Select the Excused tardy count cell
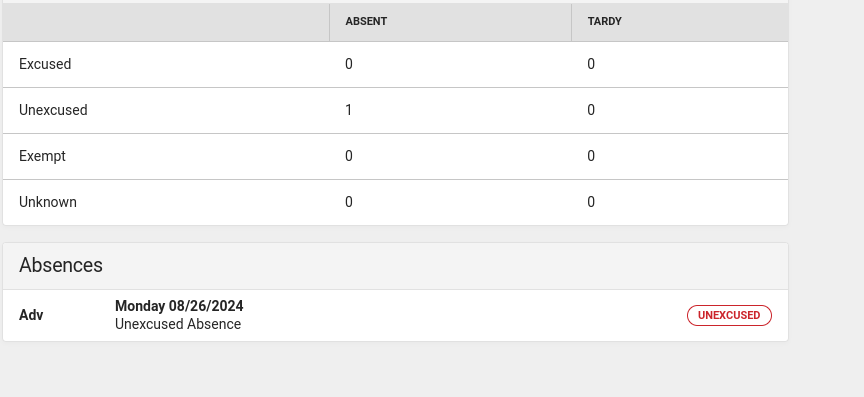This screenshot has height=397, width=864. [680, 65]
